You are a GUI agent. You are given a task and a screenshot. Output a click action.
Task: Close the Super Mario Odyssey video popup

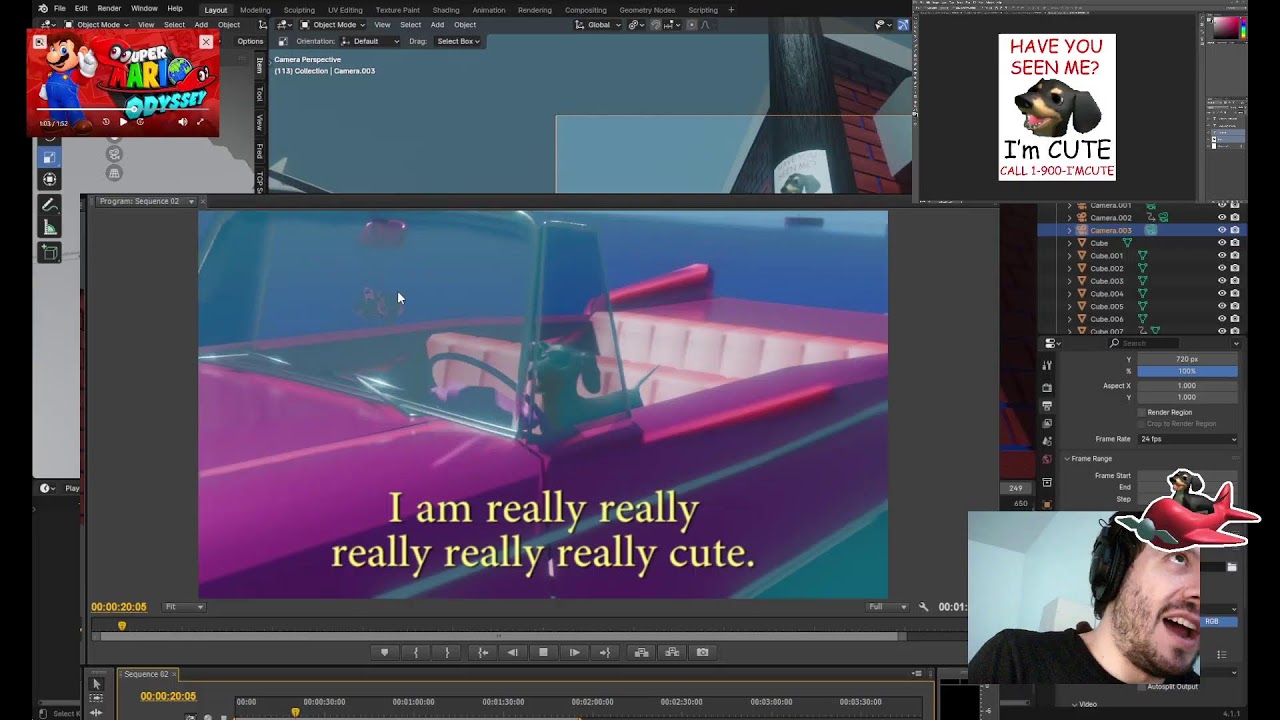(x=206, y=42)
